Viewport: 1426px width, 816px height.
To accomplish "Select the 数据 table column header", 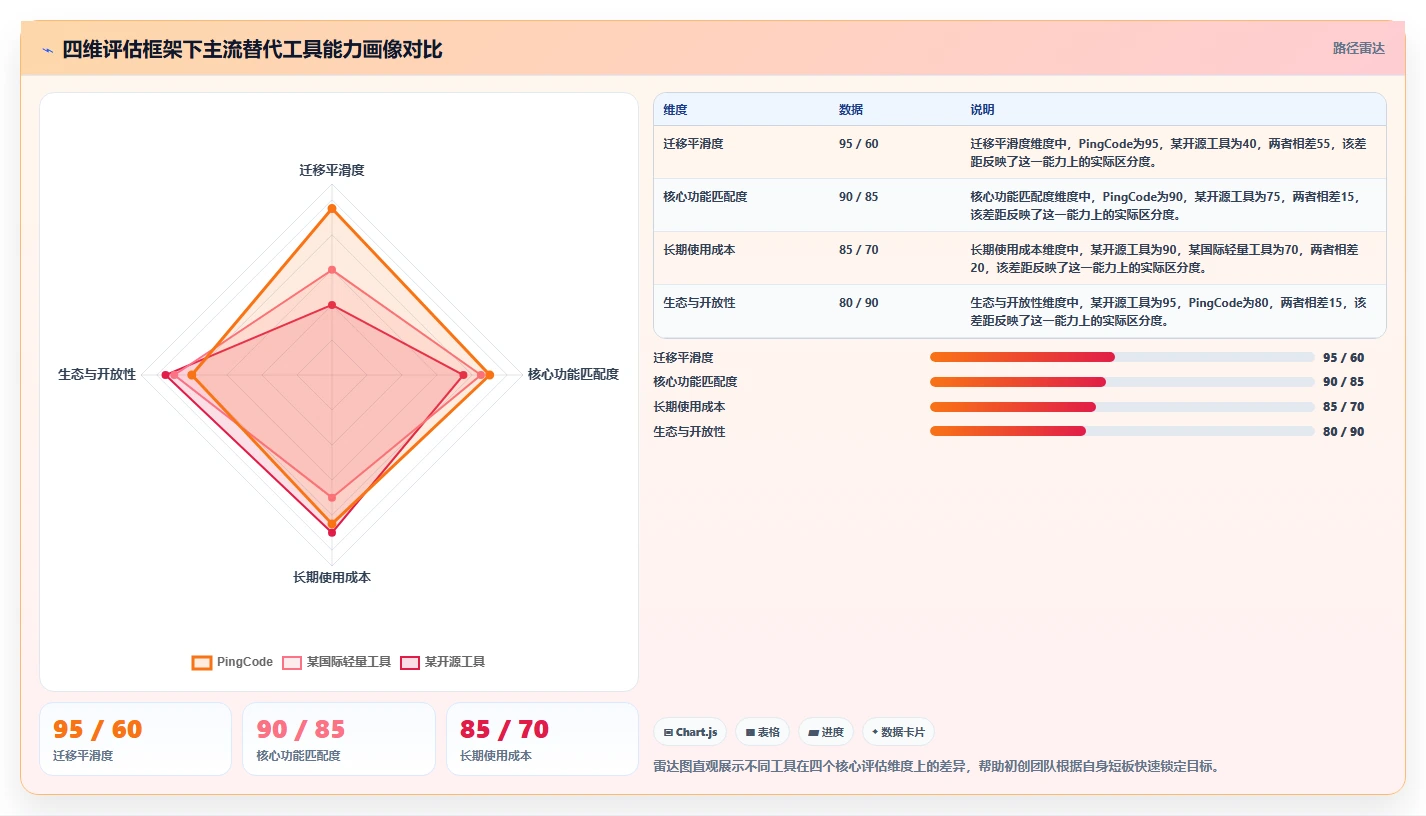I will pos(851,110).
